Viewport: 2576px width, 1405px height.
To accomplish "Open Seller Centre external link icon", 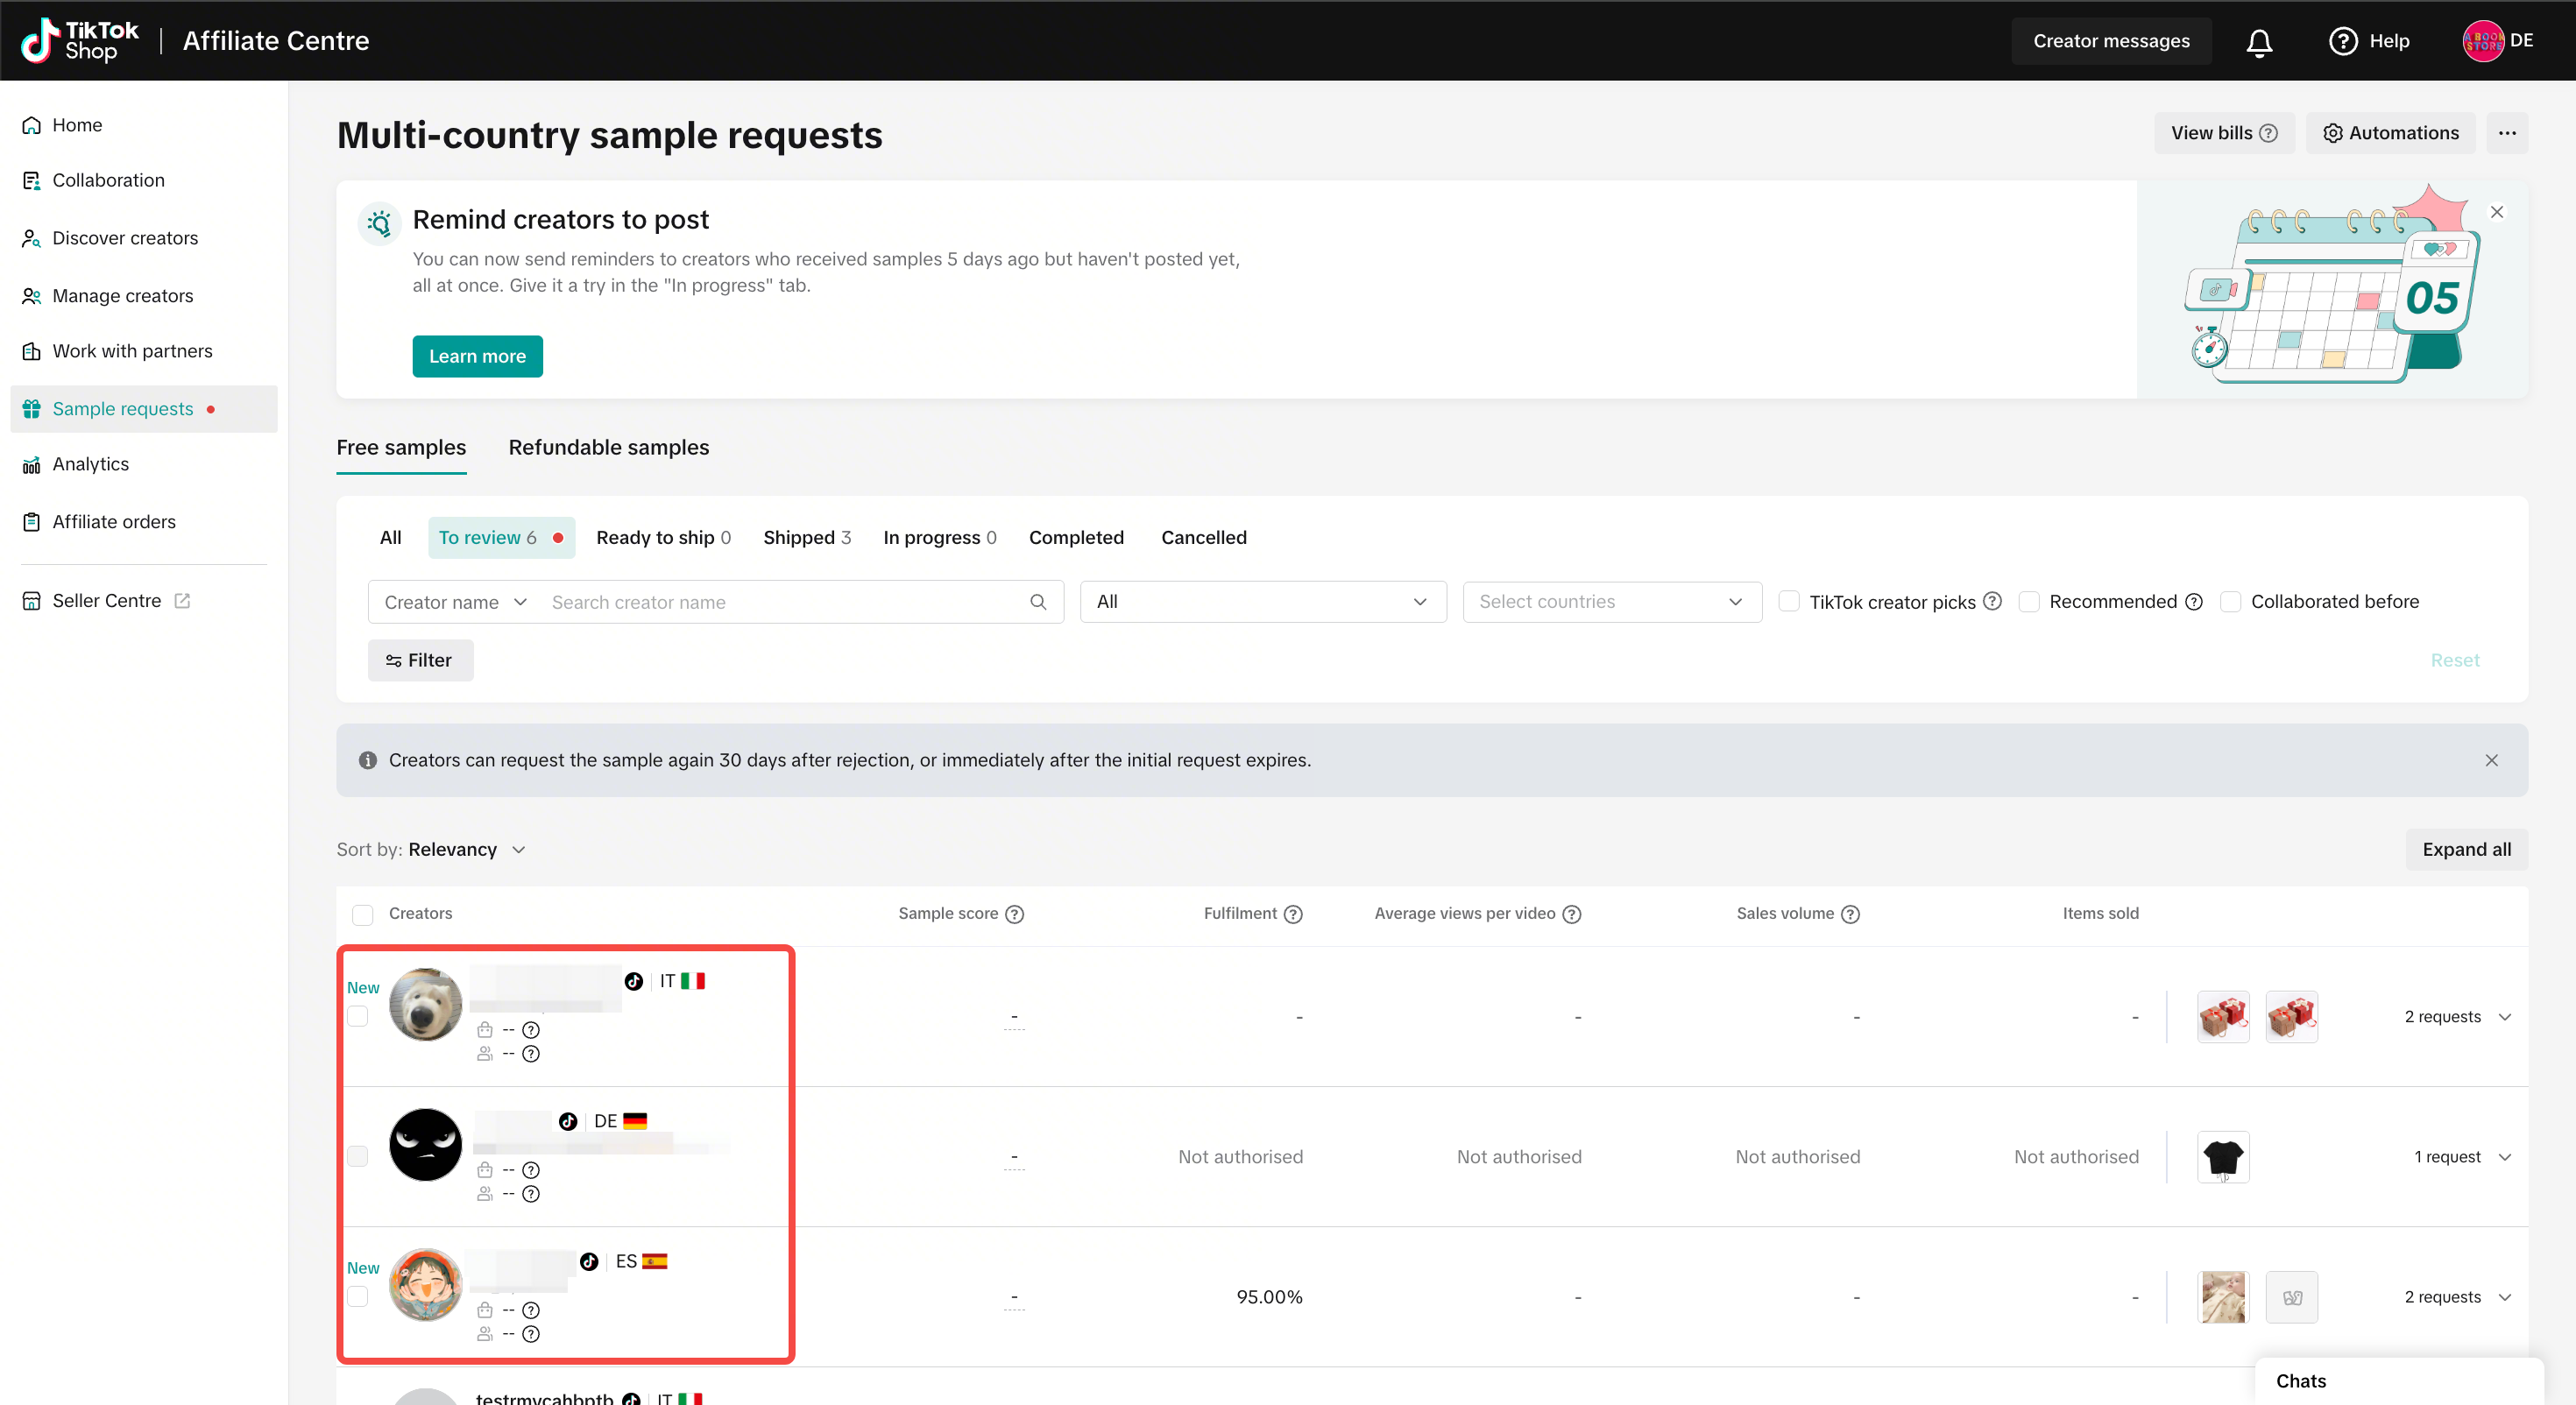I will pos(182,600).
